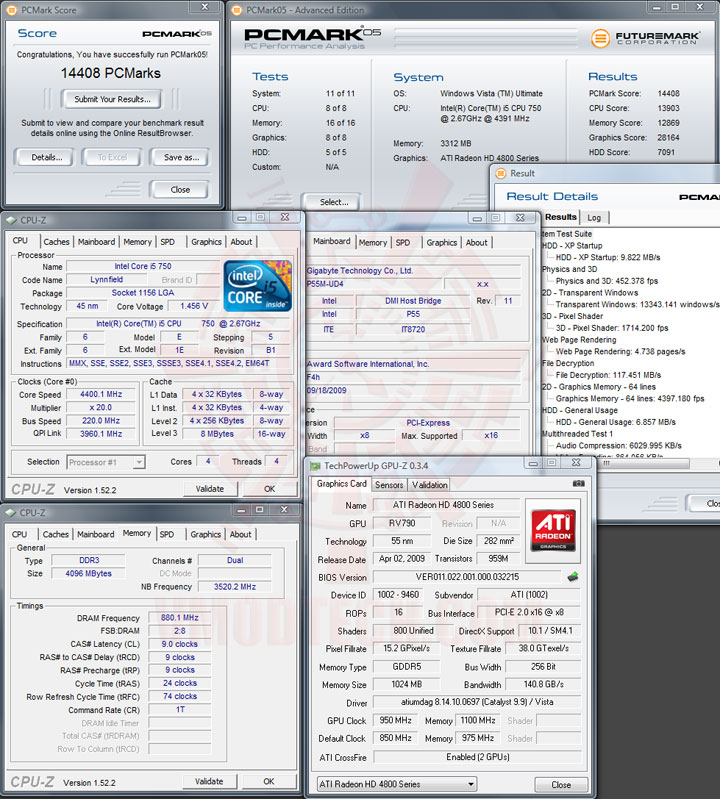The height and width of the screenshot is (799, 720).
Task: Click the lower CPU-Z memory window title icon
Action: click(x=11, y=513)
